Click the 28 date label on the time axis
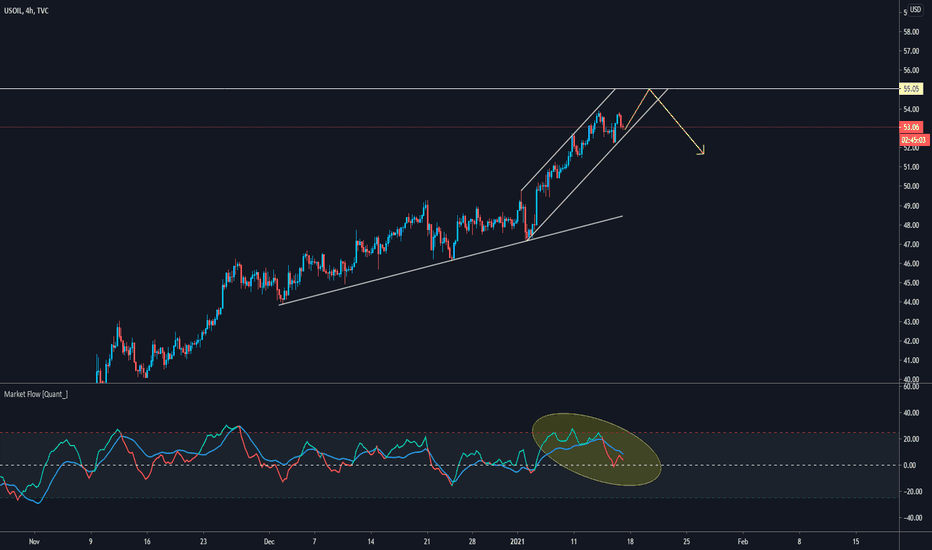The image size is (932, 550). click(x=473, y=542)
